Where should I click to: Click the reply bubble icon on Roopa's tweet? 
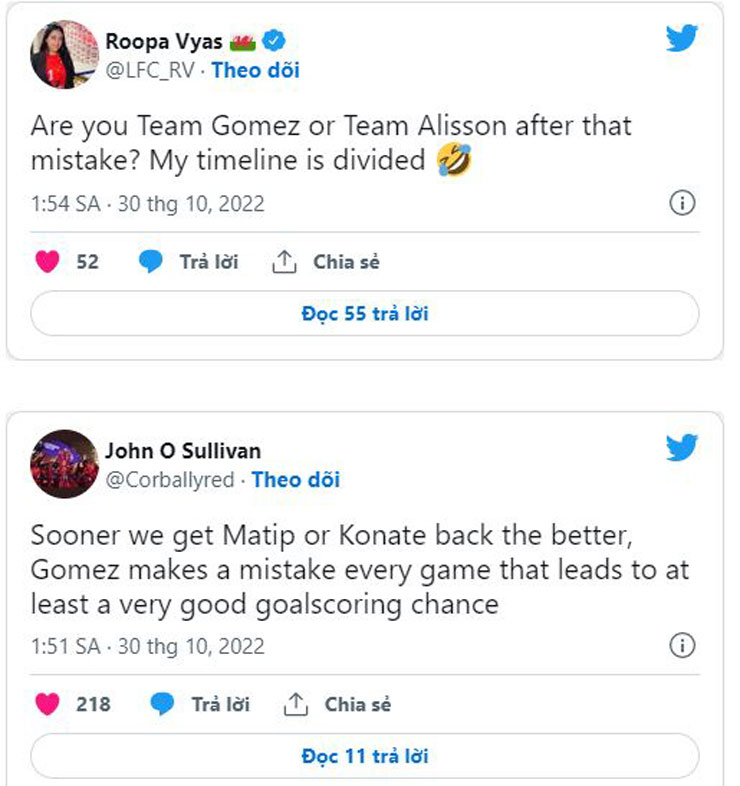tap(151, 262)
